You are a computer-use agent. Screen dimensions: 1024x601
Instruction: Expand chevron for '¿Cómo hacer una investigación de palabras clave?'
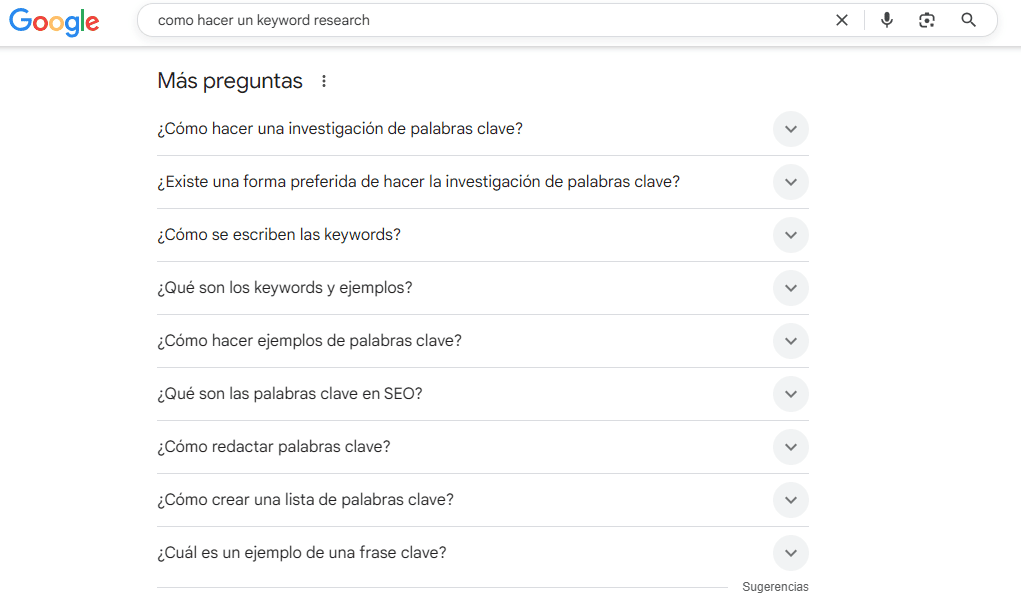tap(791, 129)
